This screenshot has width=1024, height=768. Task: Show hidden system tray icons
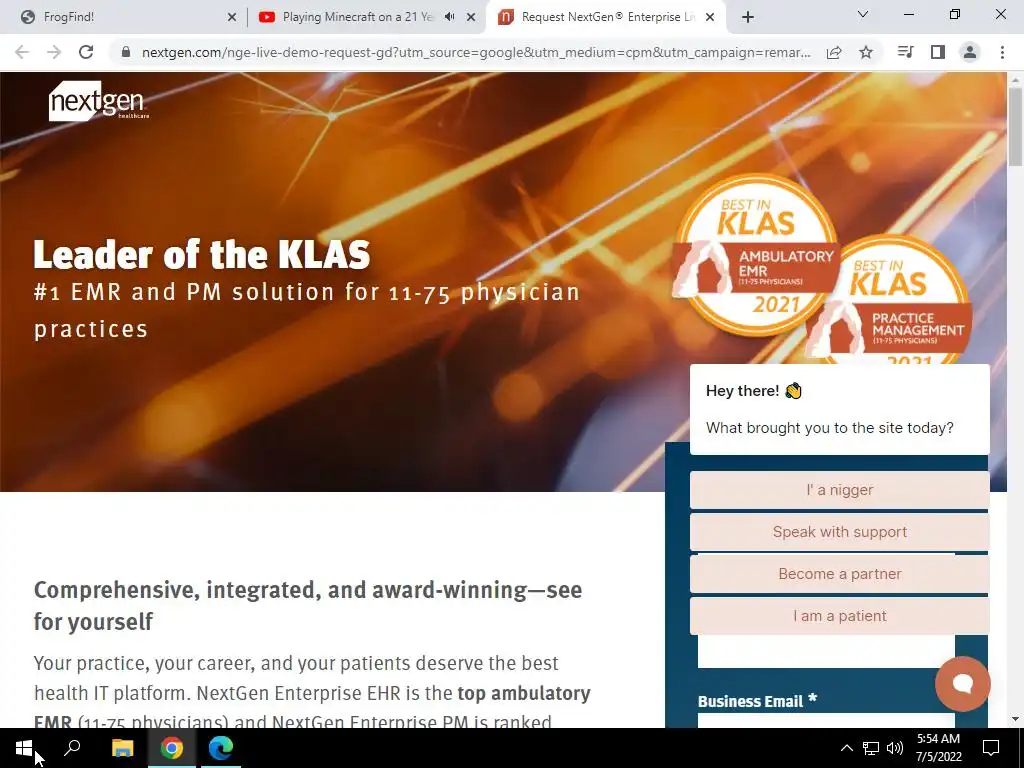(x=846, y=748)
